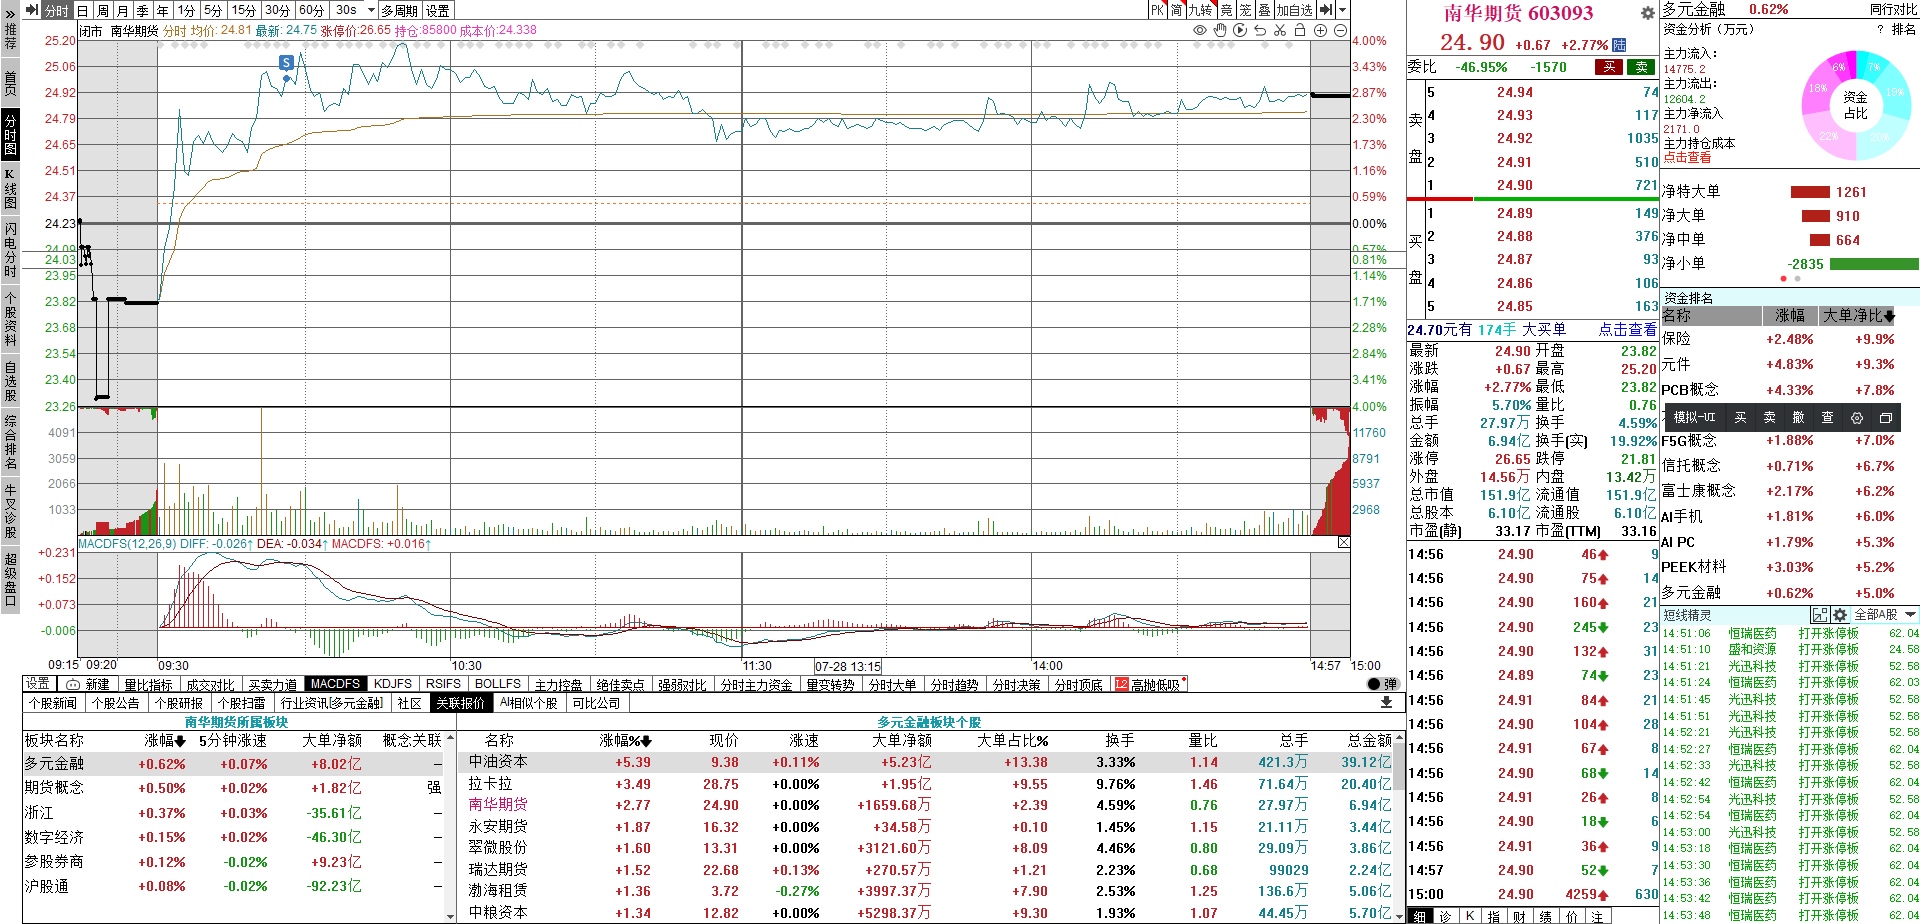
Task: Click the 九转 indicator button
Action: (1201, 10)
